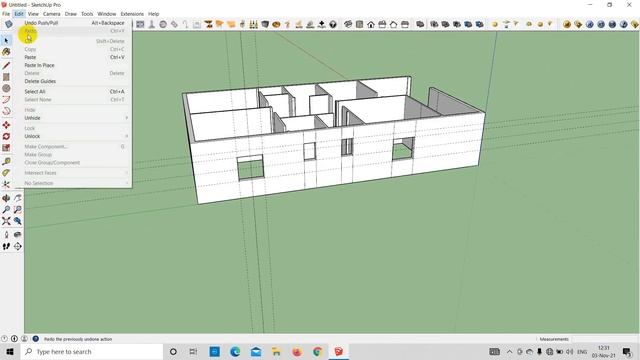The image size is (640, 360).
Task: Expand the Unlock submenu
Action: (73, 136)
